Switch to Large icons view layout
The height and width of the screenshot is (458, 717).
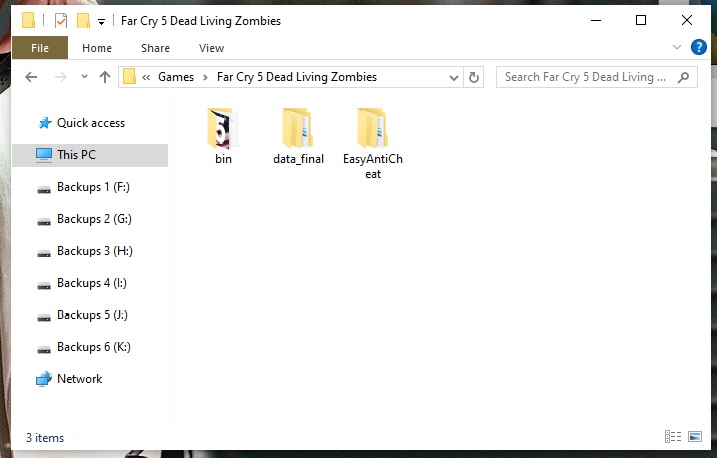695,437
